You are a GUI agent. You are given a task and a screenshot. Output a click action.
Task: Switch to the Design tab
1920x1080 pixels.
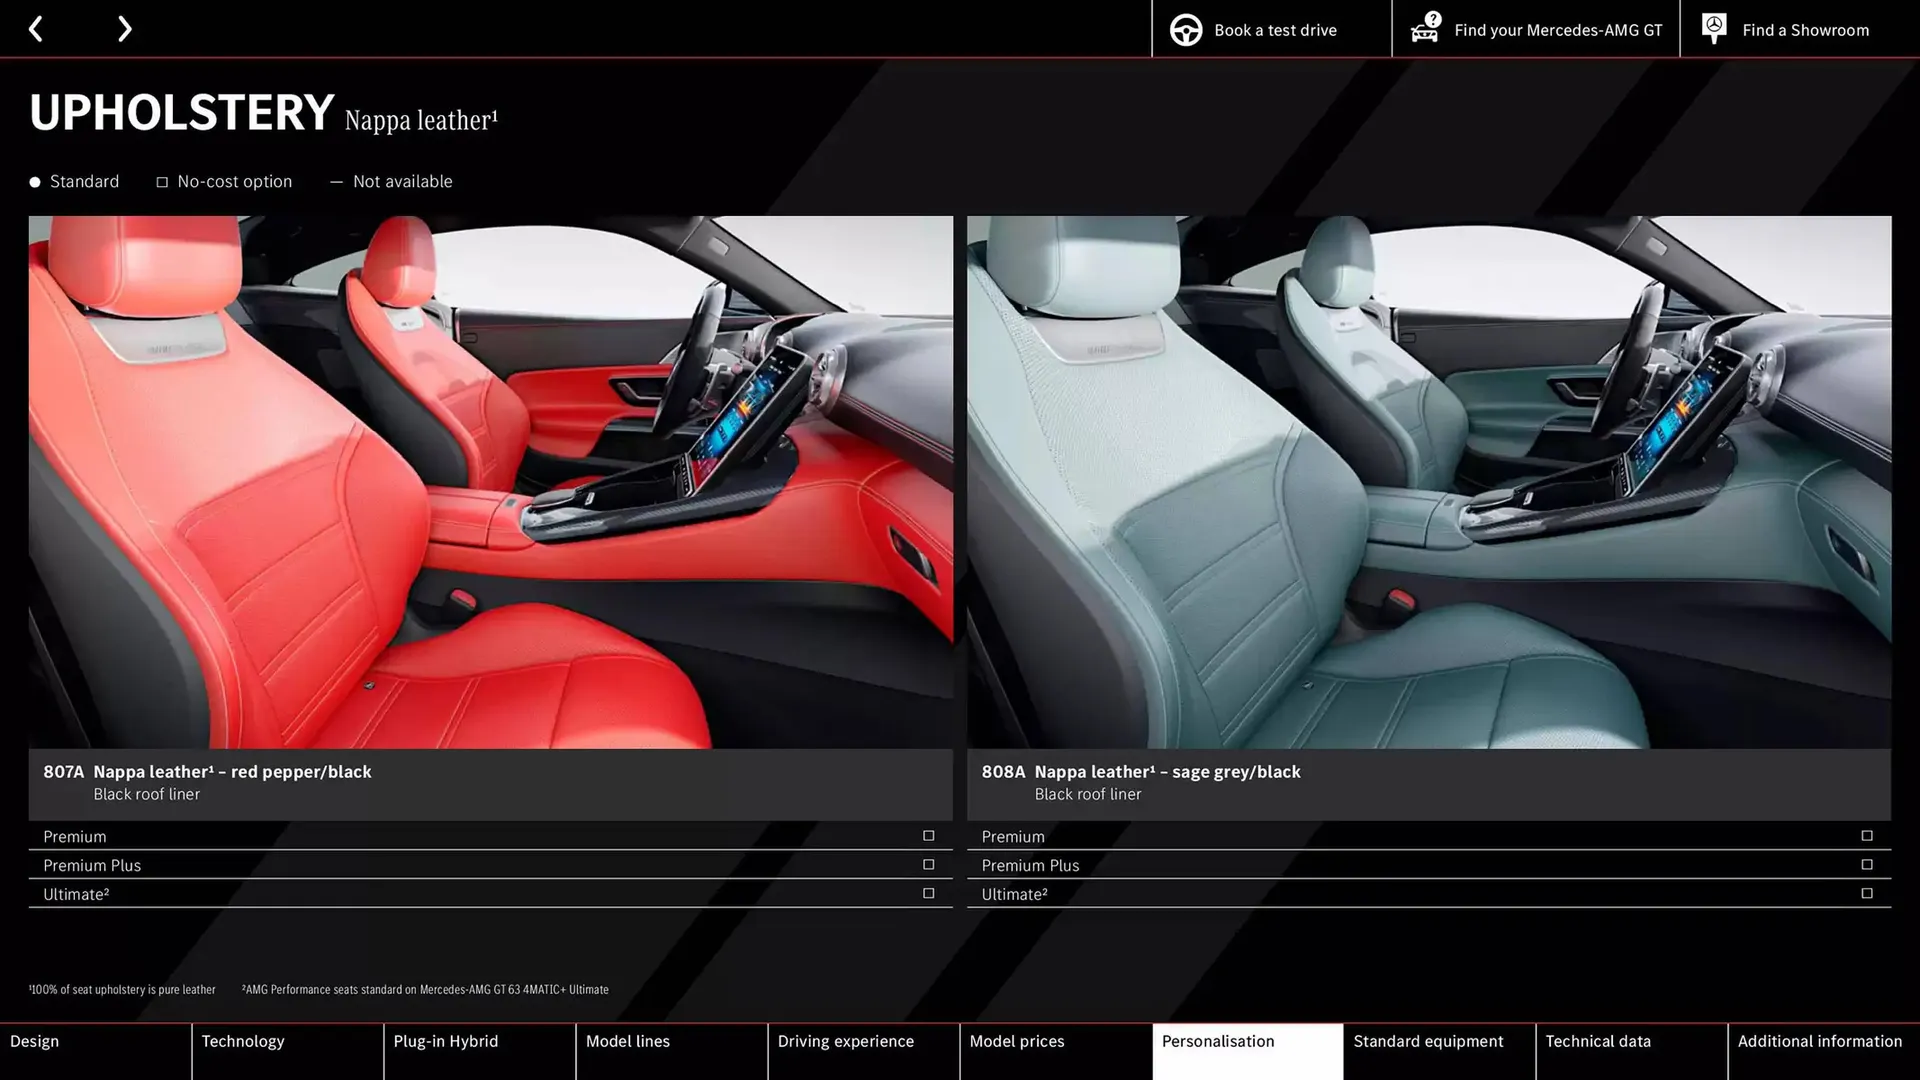pos(95,1051)
